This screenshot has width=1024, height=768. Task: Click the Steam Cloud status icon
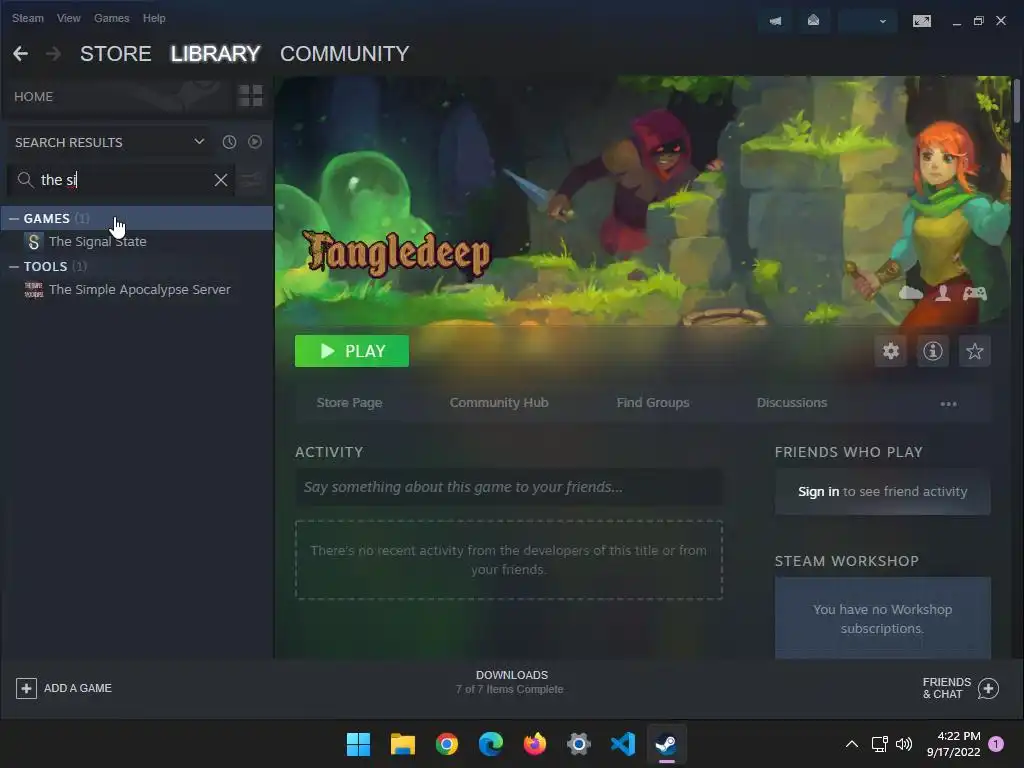(911, 293)
